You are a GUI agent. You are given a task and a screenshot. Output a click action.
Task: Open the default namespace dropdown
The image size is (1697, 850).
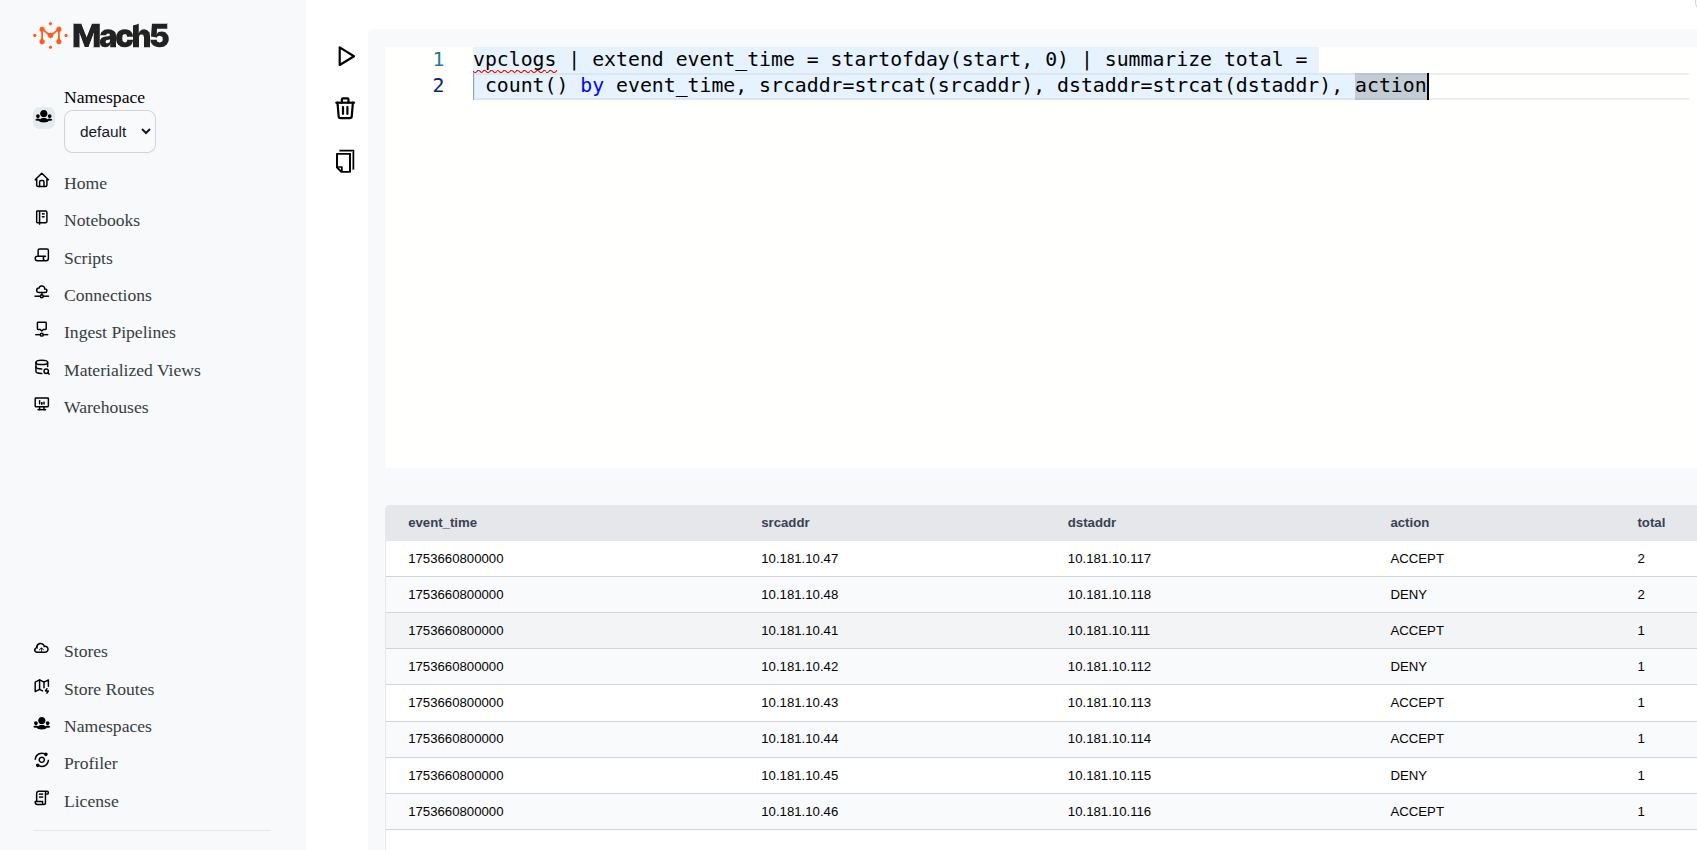click(x=110, y=132)
